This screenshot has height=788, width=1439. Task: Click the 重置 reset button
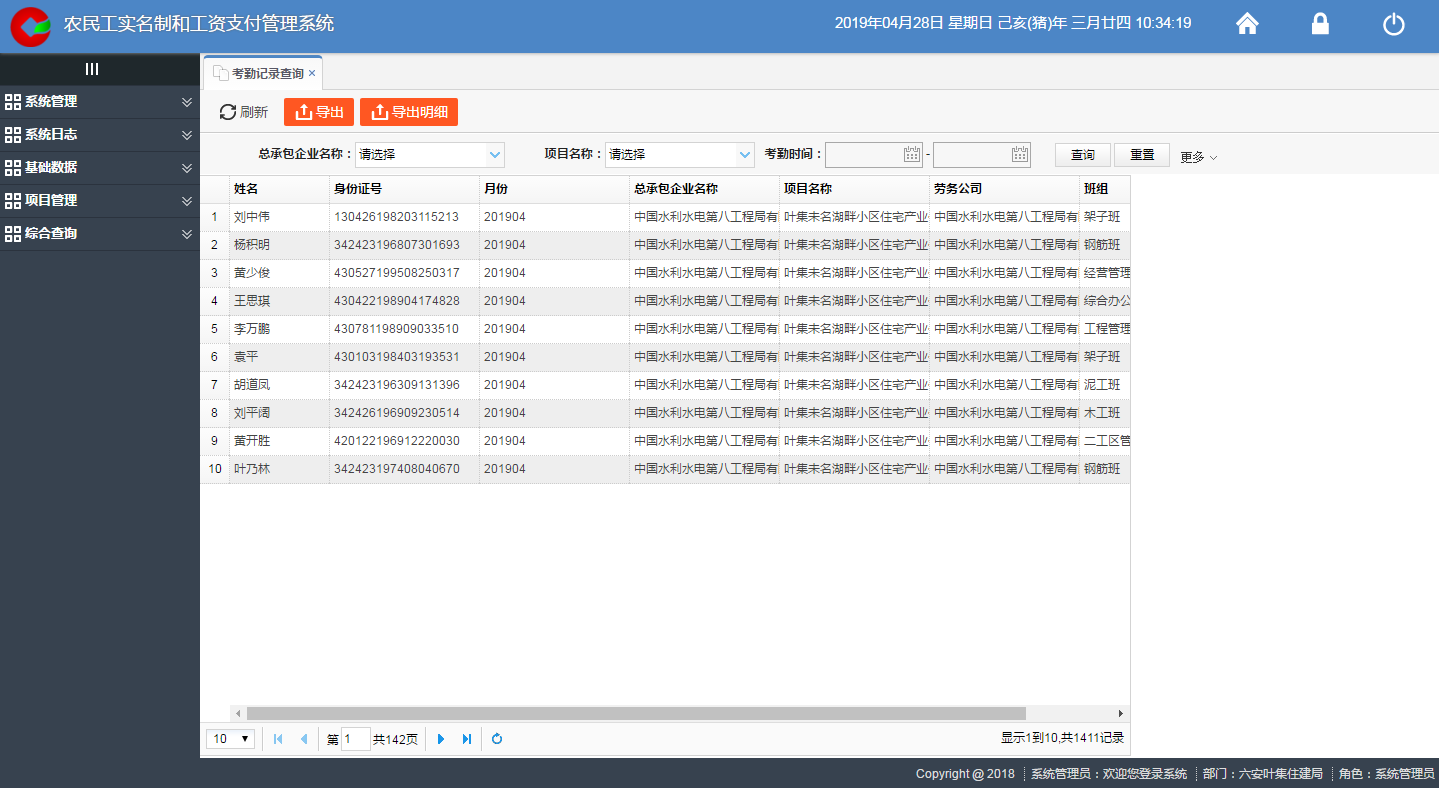point(1142,155)
